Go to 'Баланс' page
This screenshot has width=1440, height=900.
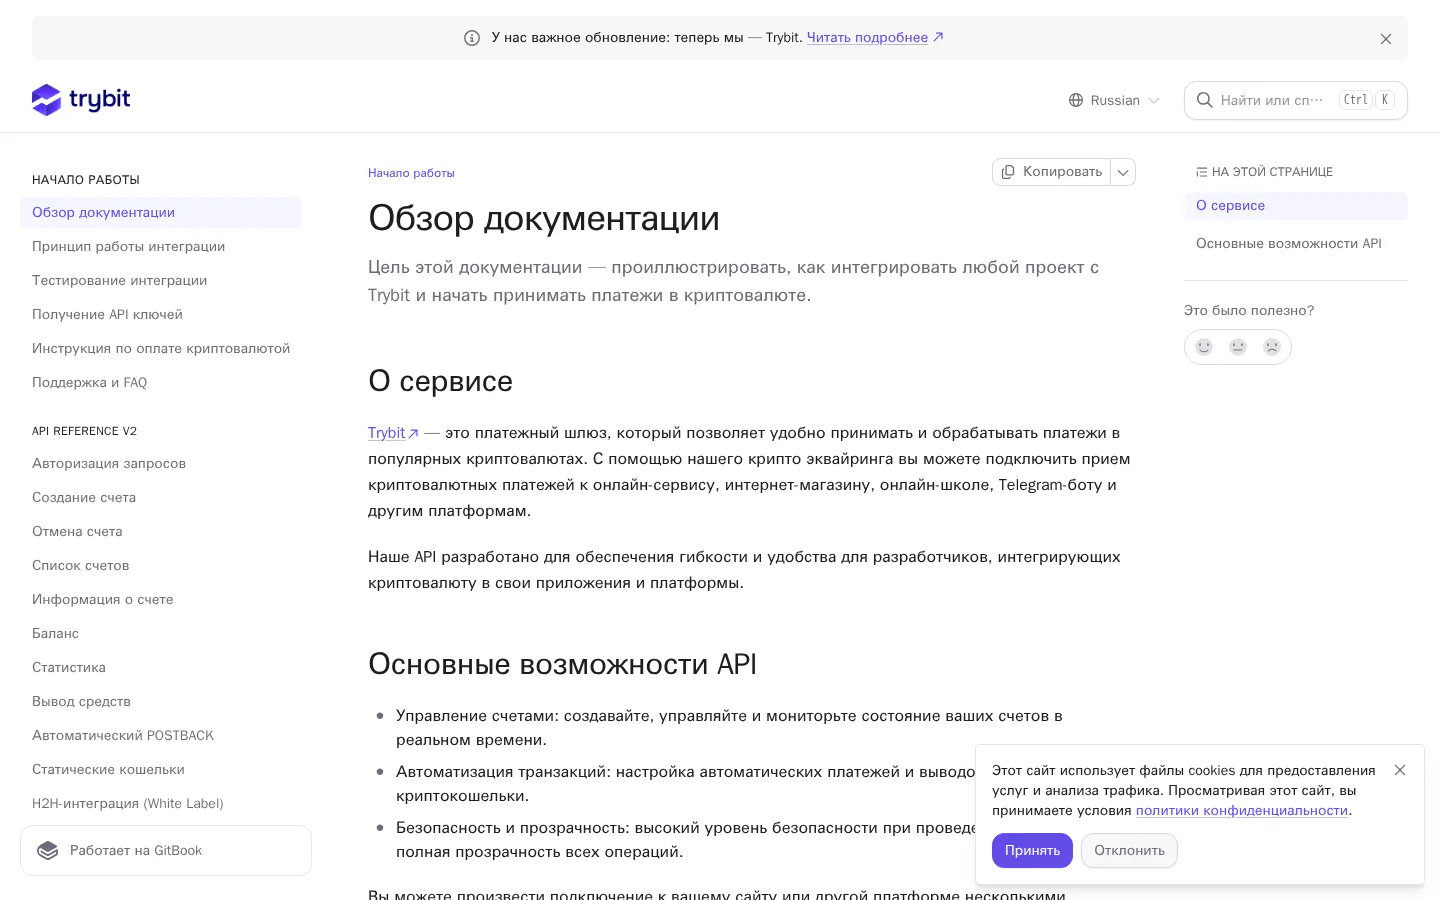click(x=161, y=633)
